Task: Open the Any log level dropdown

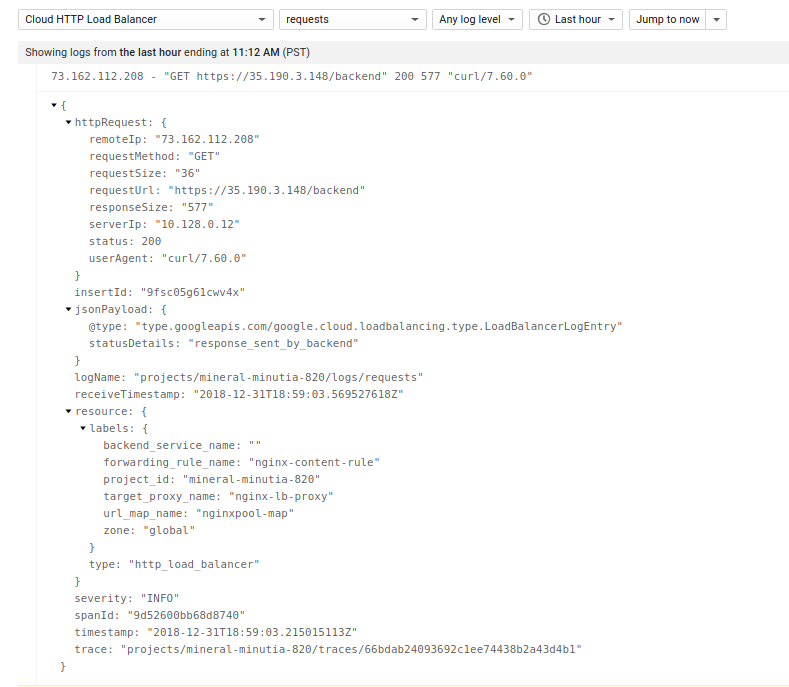Action: [x=477, y=20]
